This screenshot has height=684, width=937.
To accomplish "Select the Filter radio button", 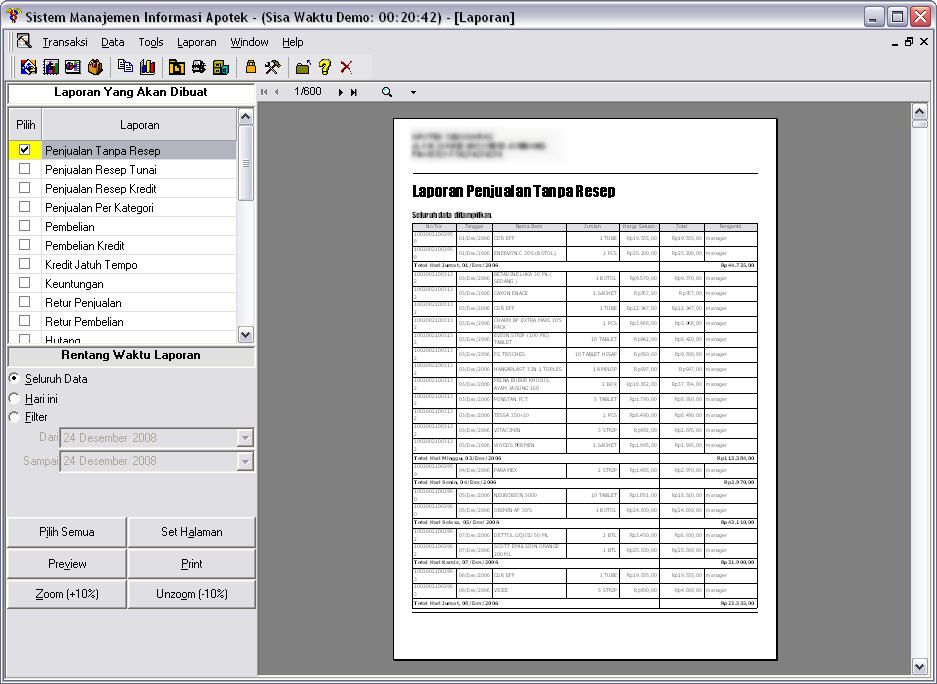I will coord(14,416).
